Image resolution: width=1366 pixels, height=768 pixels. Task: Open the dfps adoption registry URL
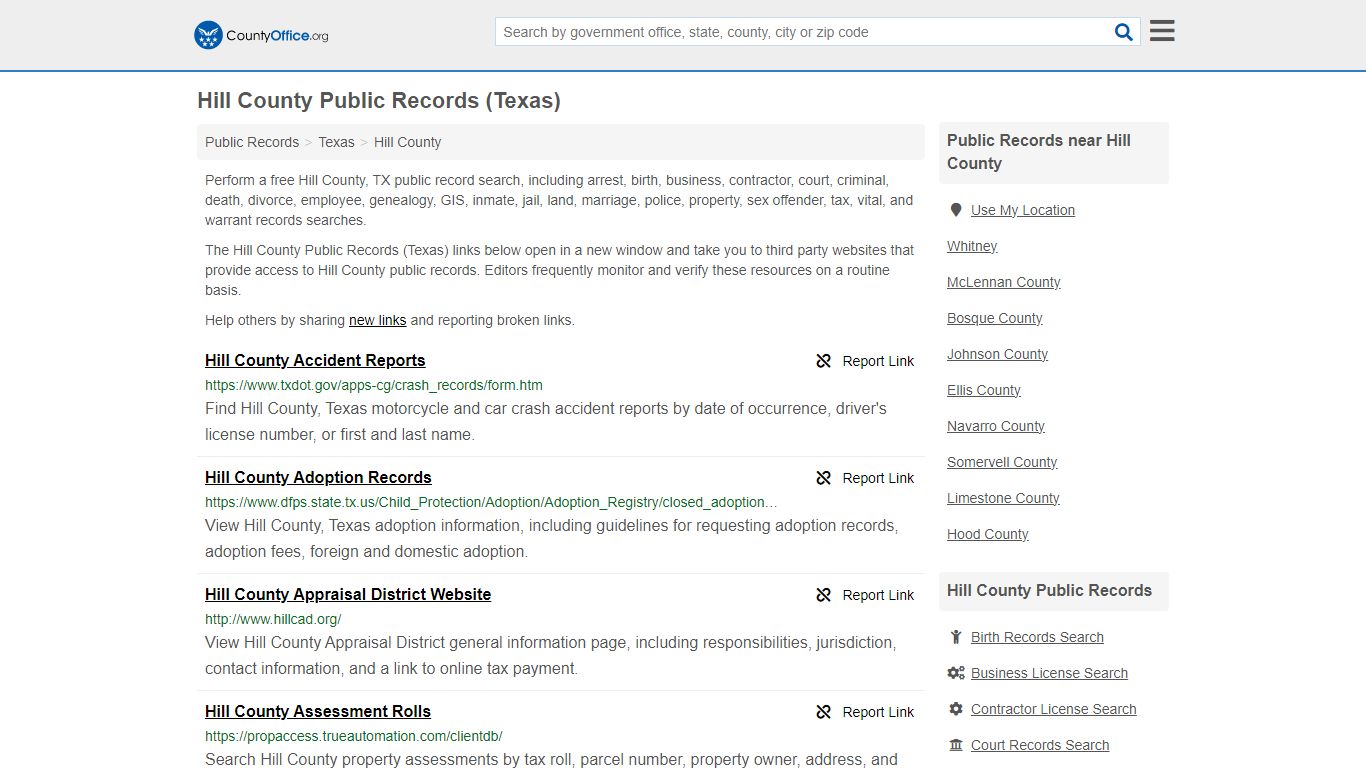click(x=491, y=502)
